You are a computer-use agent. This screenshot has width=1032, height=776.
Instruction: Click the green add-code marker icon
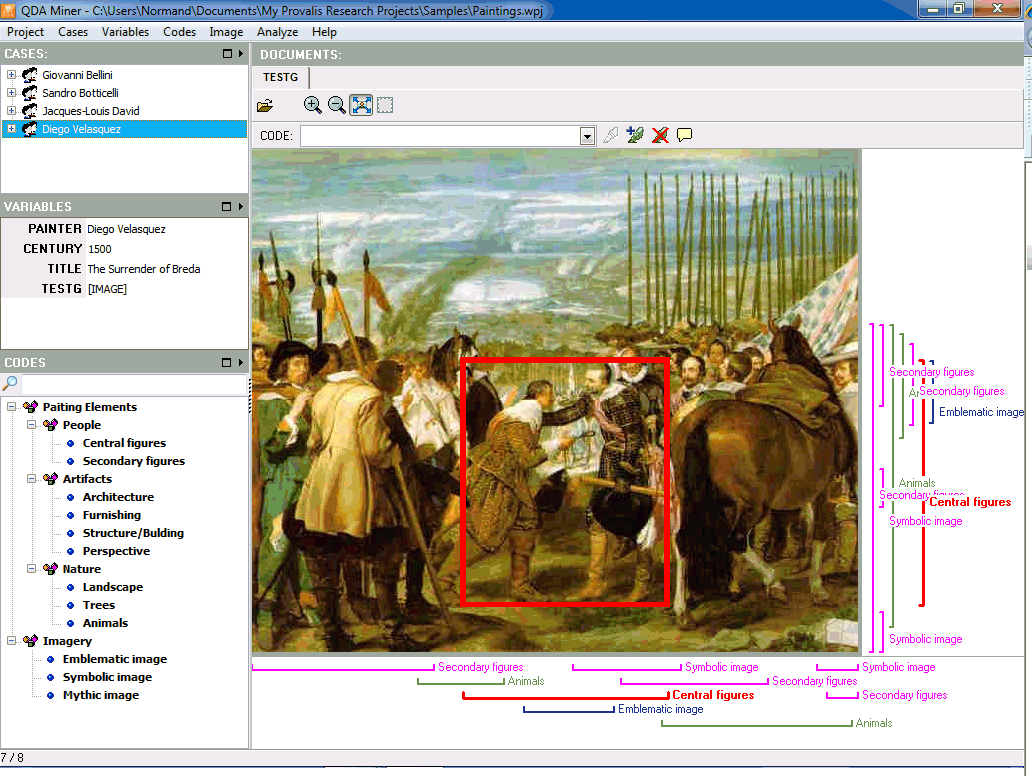[635, 135]
